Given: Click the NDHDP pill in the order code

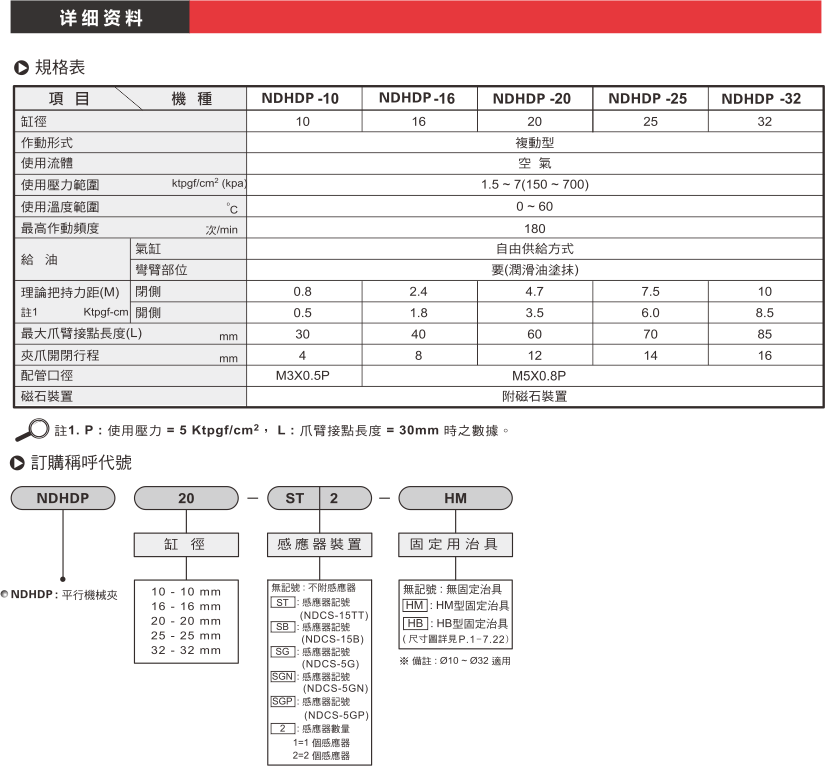Looking at the screenshot, I should pyautogui.click(x=61, y=497).
